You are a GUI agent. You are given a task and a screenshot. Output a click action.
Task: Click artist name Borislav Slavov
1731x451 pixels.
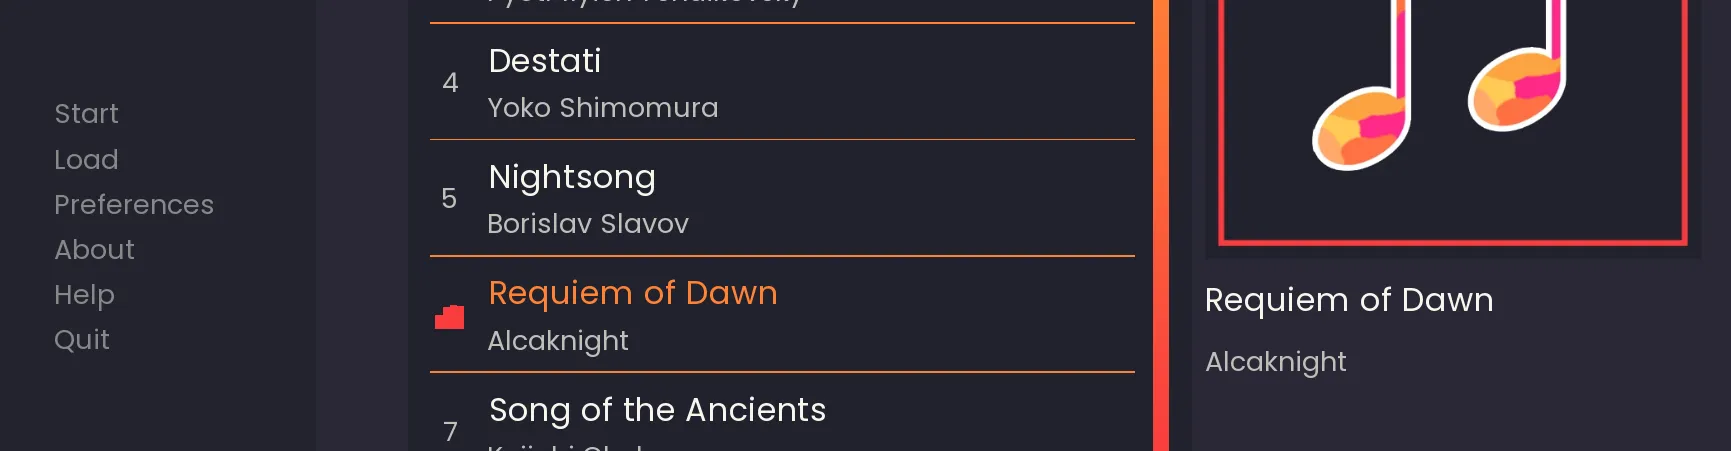coord(588,224)
